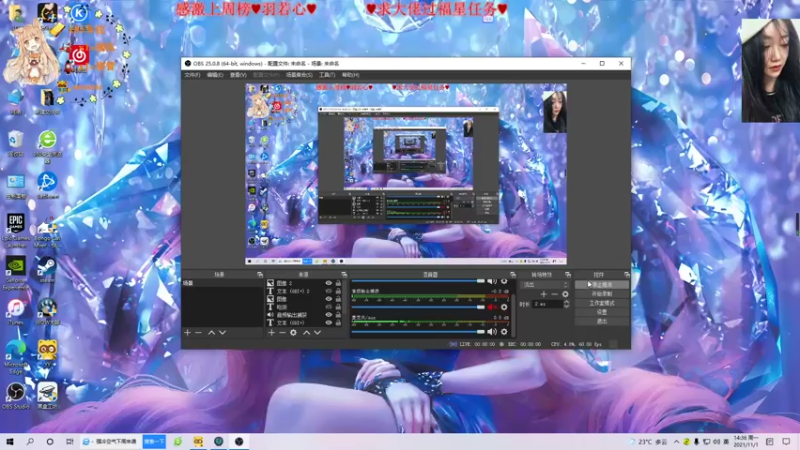This screenshot has height=450, width=800.
Task: Open the 文件(F) menu in OBS
Action: pos(192,75)
